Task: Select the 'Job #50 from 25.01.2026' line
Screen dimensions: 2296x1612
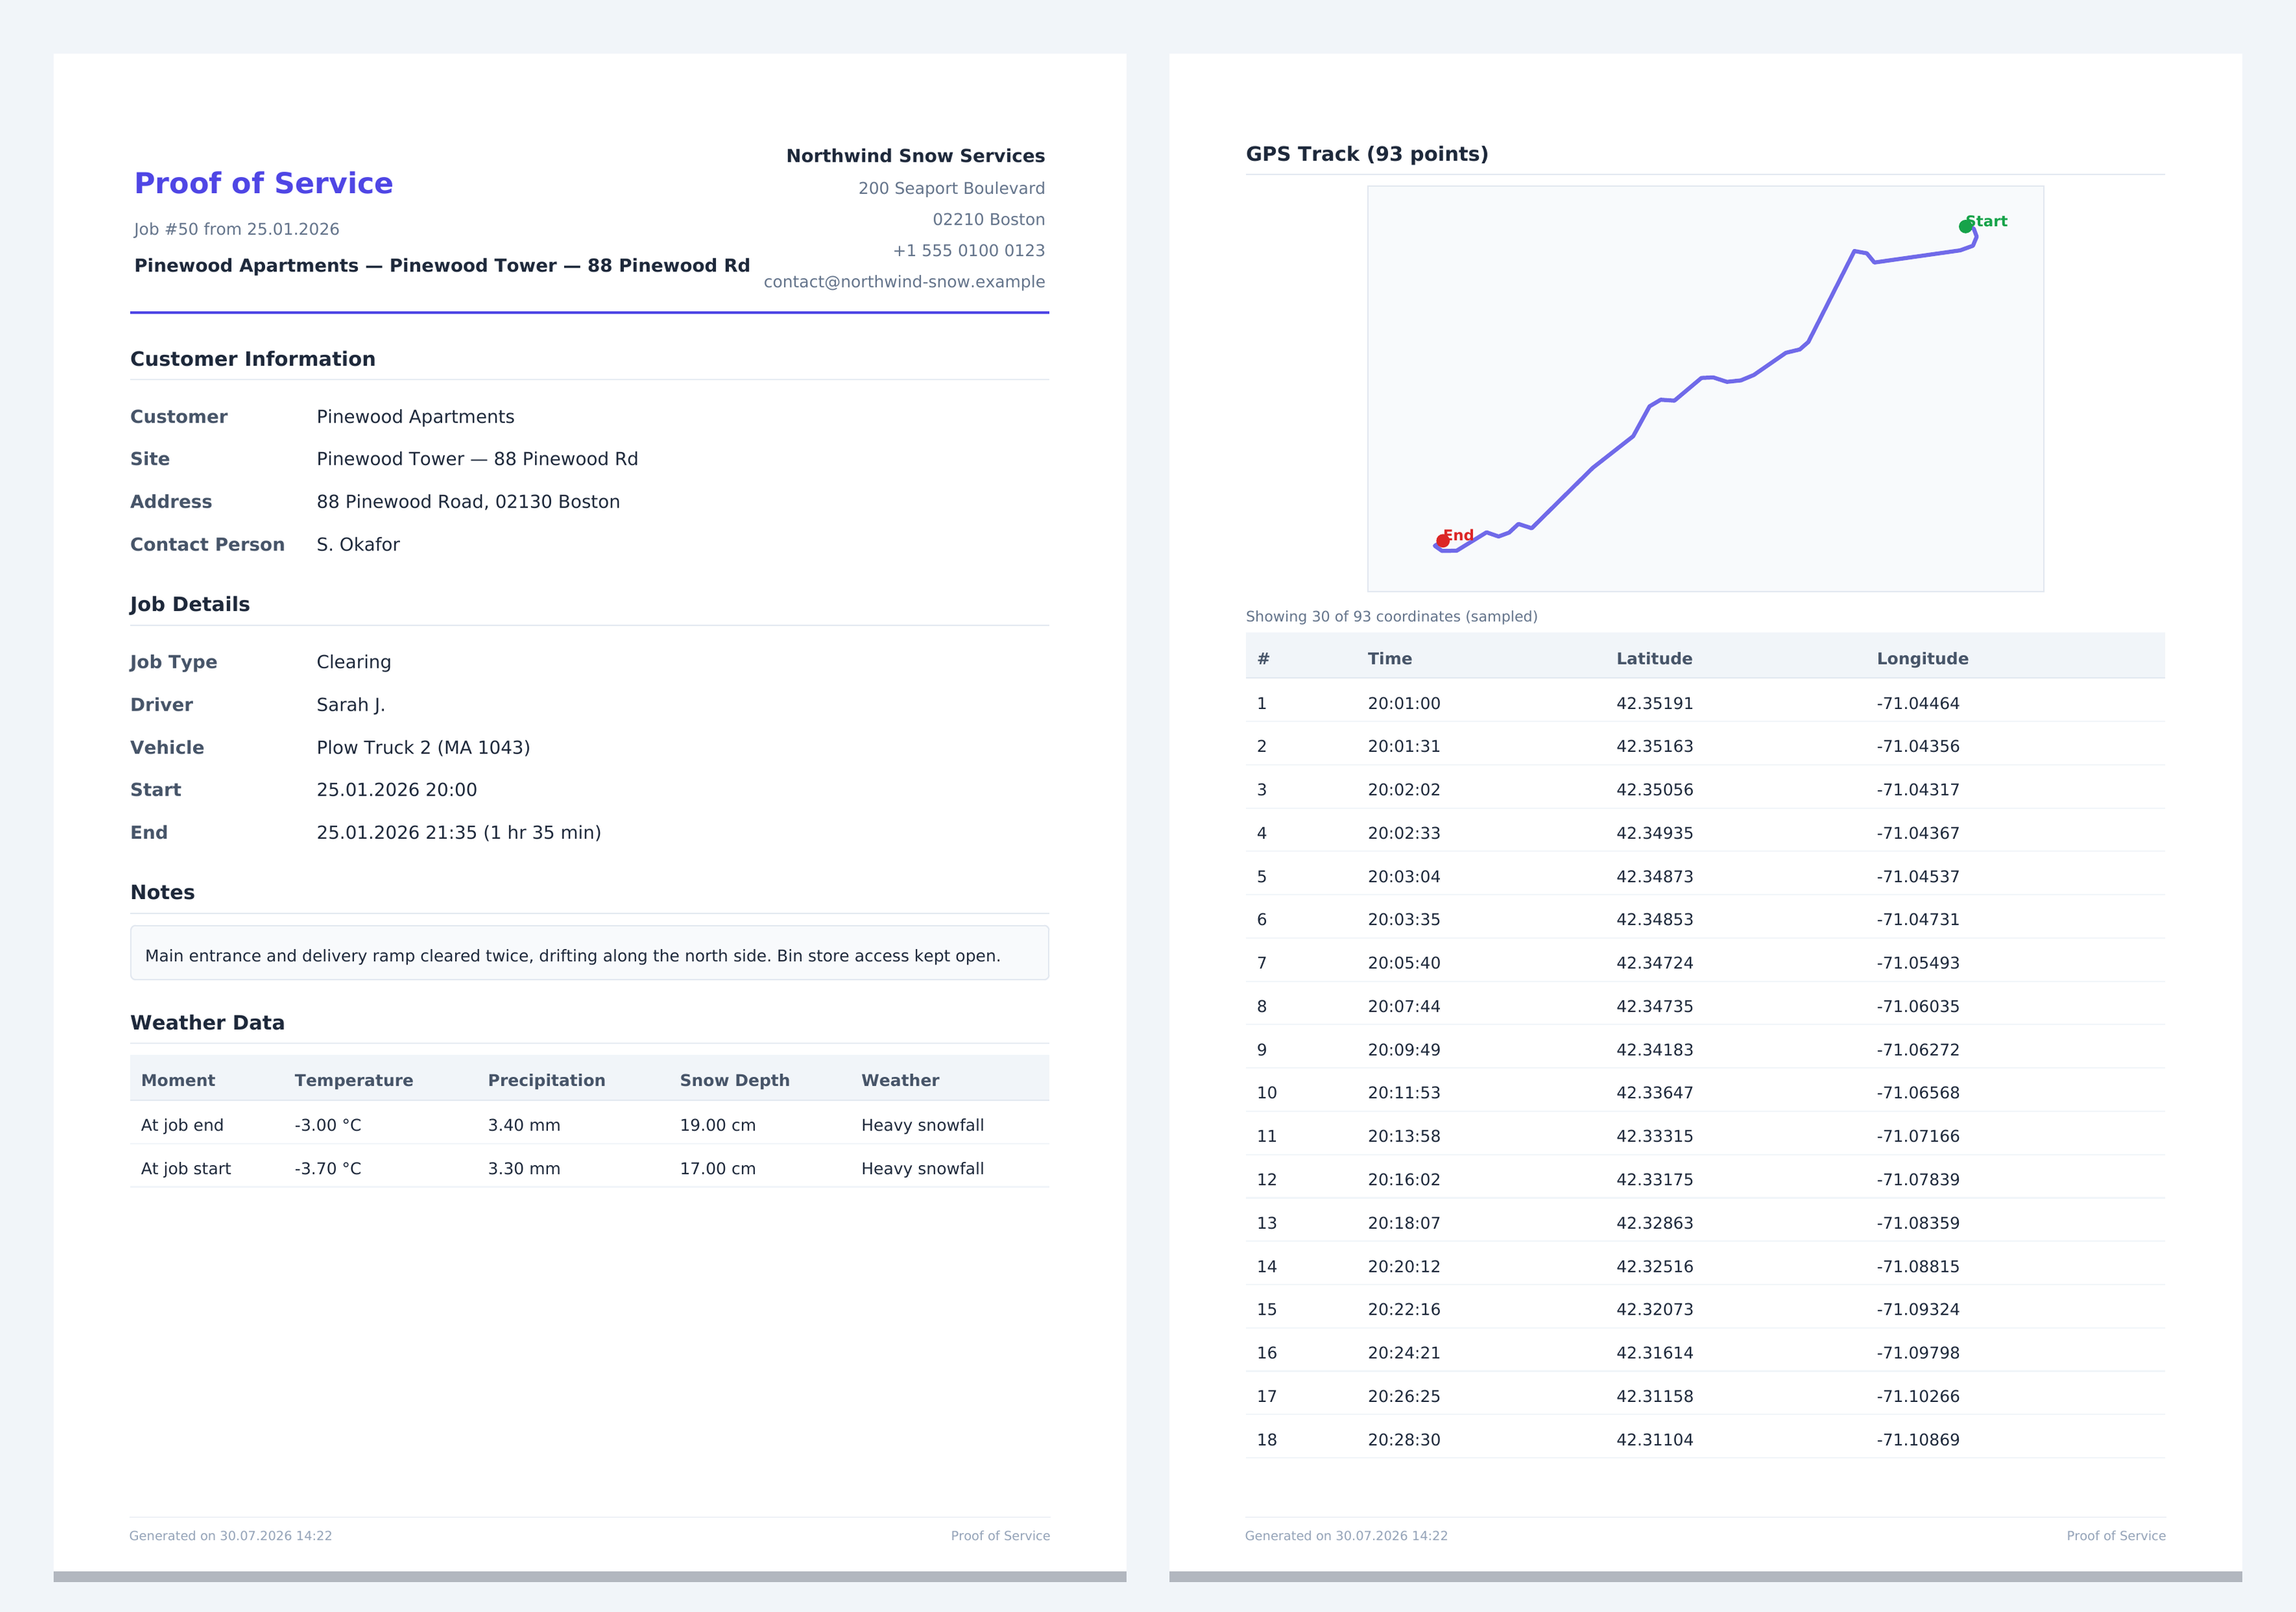Action: [x=237, y=229]
